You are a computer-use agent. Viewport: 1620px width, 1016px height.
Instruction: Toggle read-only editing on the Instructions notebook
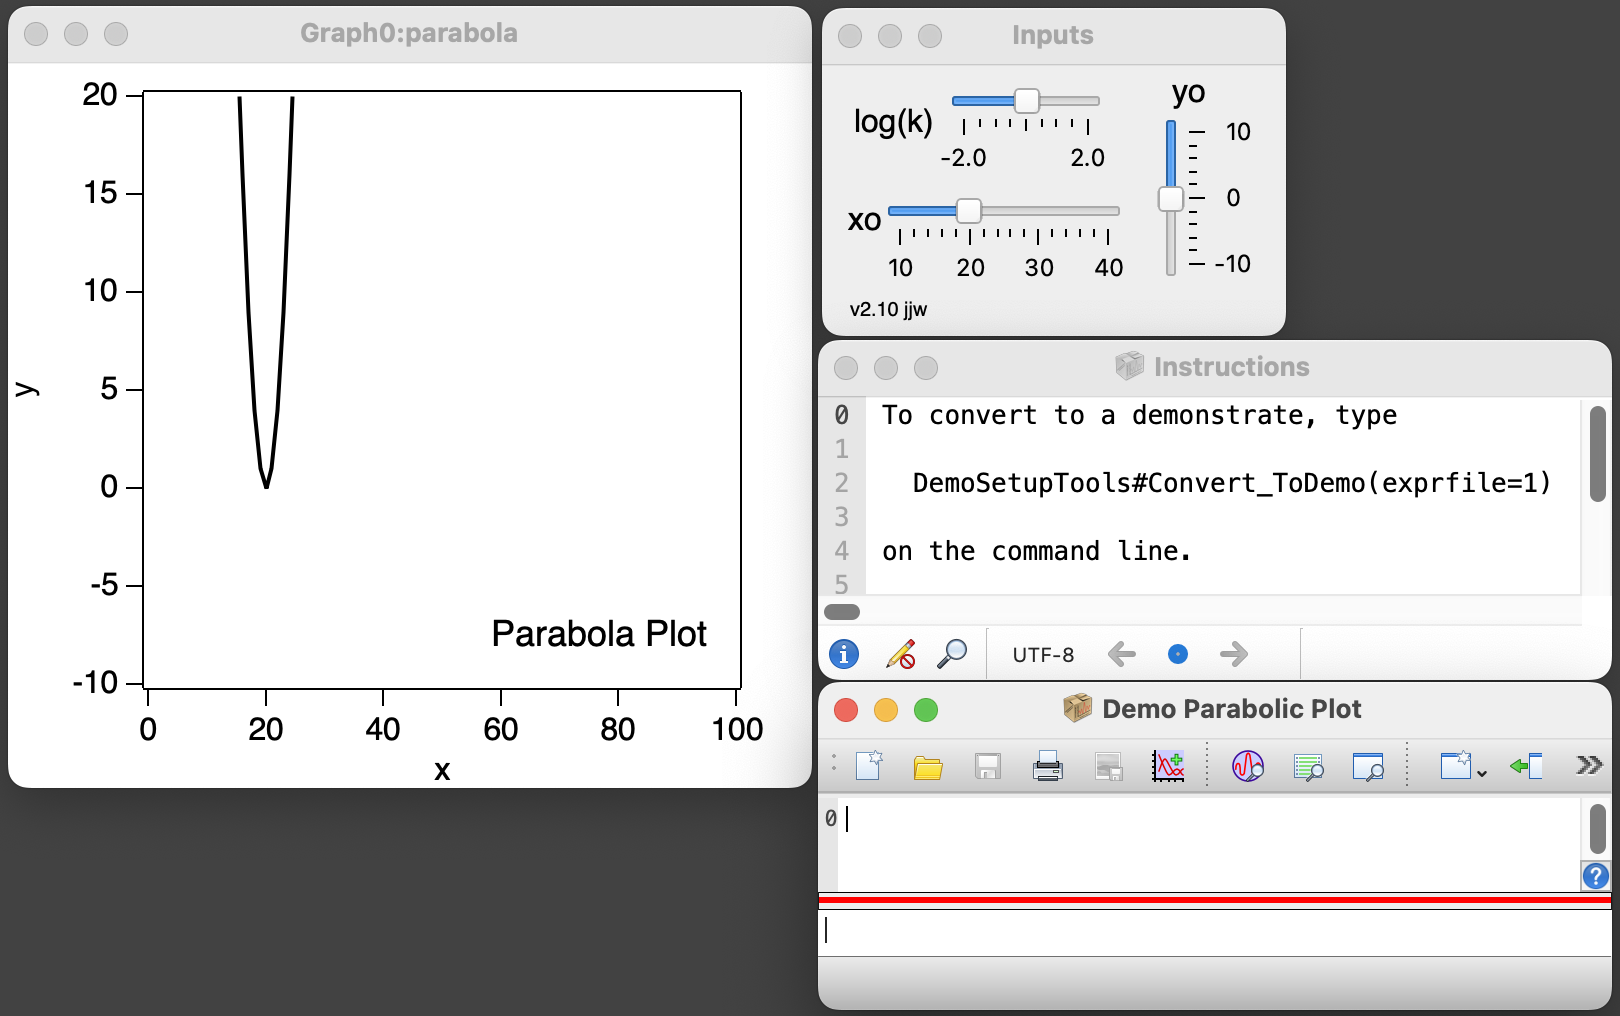click(x=899, y=654)
